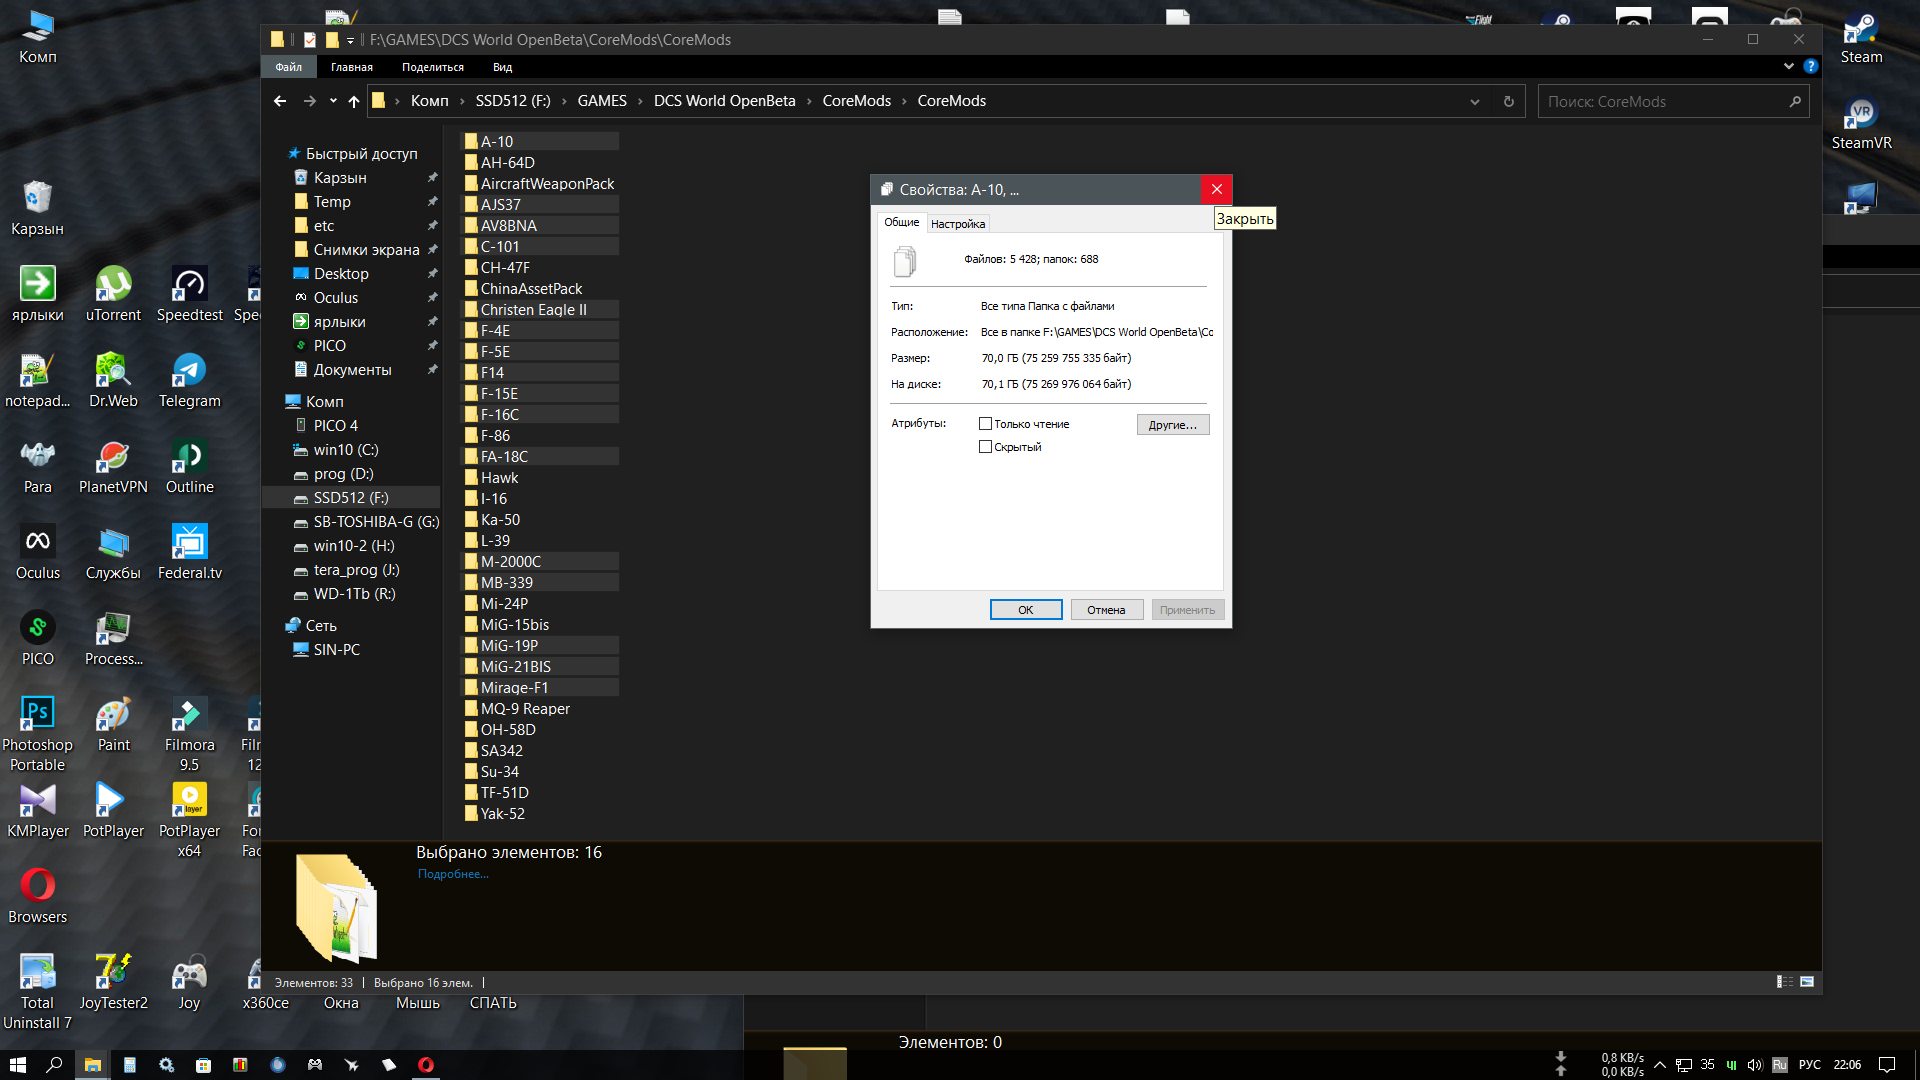Viewport: 1920px width, 1080px height.
Task: Open the Вид ribbon tab
Action: 502,67
